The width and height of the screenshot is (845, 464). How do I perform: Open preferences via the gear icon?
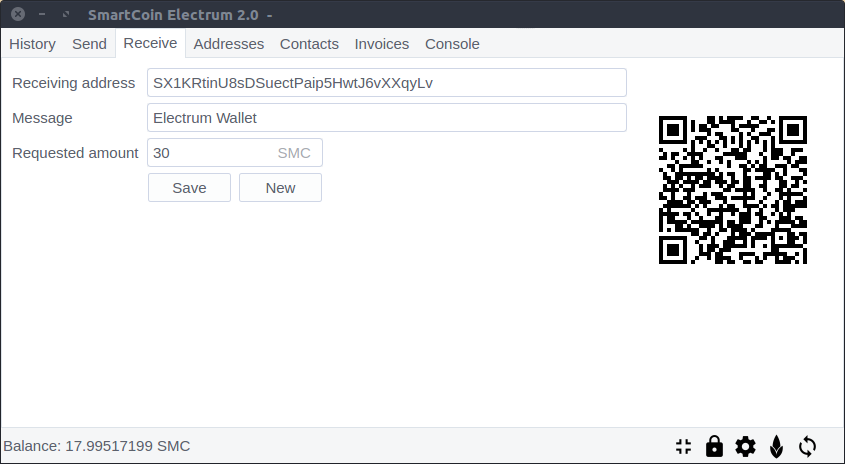click(745, 446)
